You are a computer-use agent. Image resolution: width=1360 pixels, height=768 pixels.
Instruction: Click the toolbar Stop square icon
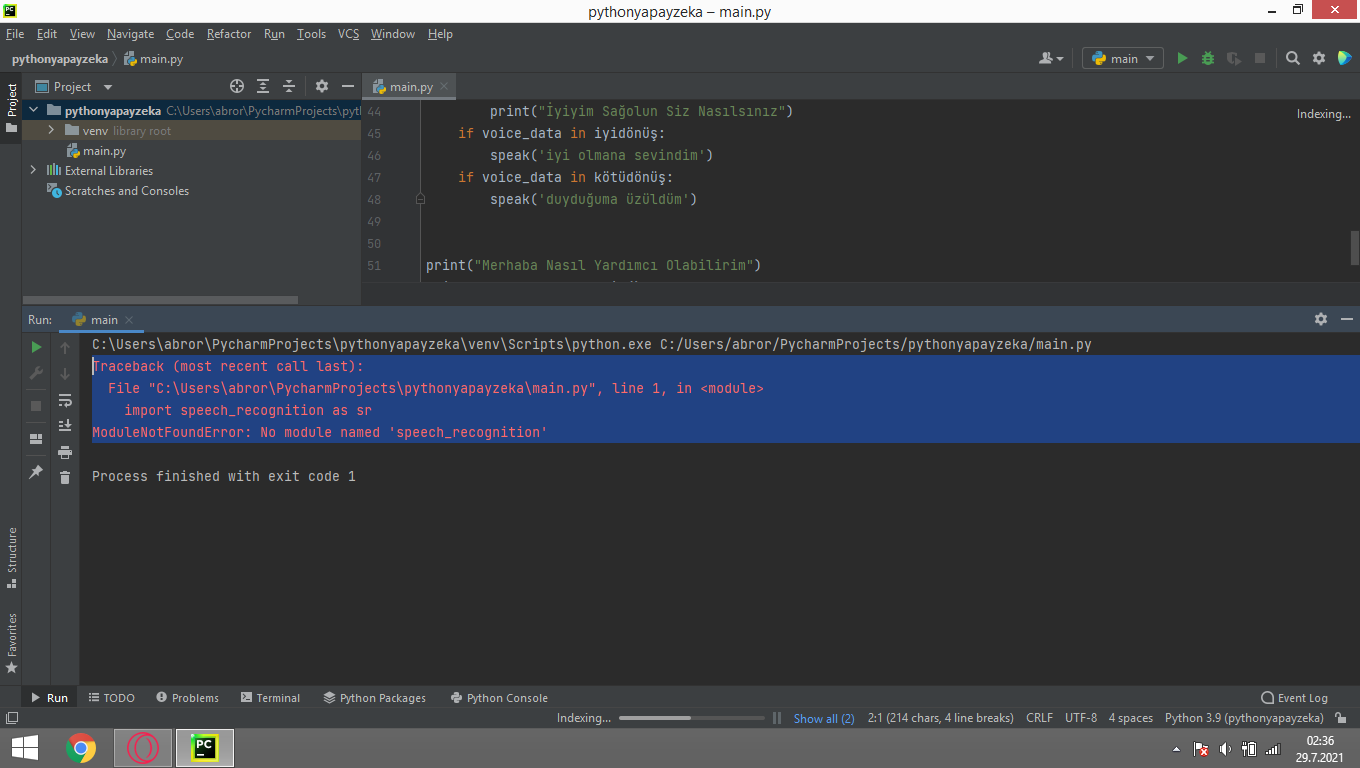tap(1260, 59)
